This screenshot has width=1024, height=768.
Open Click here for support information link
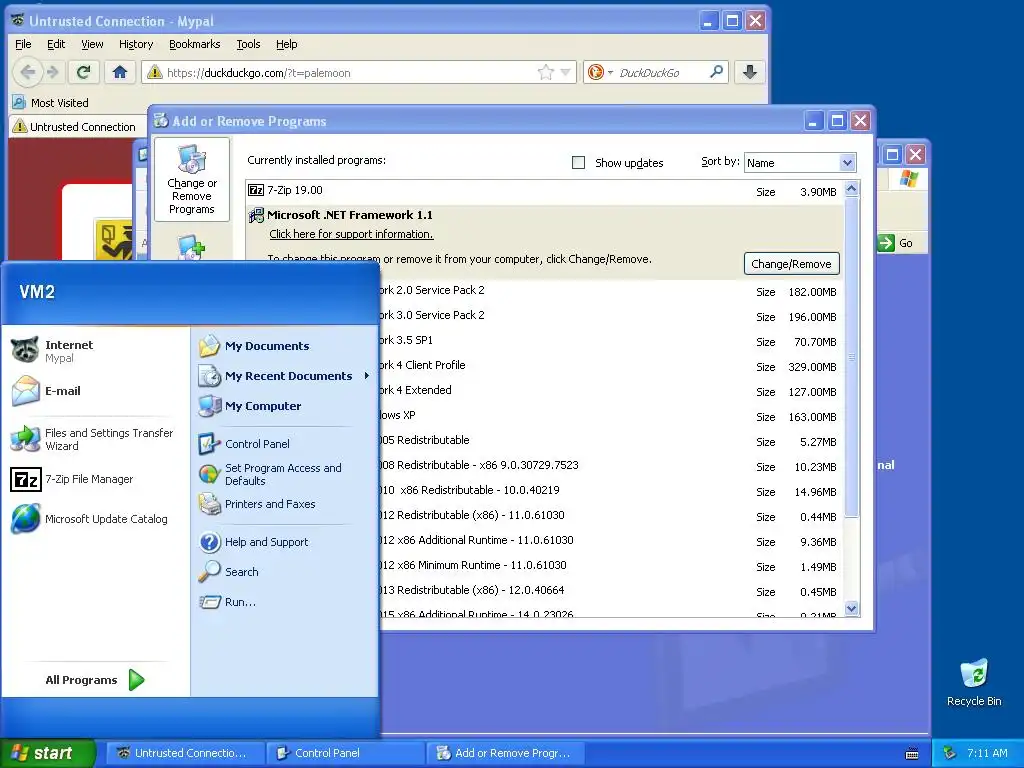click(351, 234)
